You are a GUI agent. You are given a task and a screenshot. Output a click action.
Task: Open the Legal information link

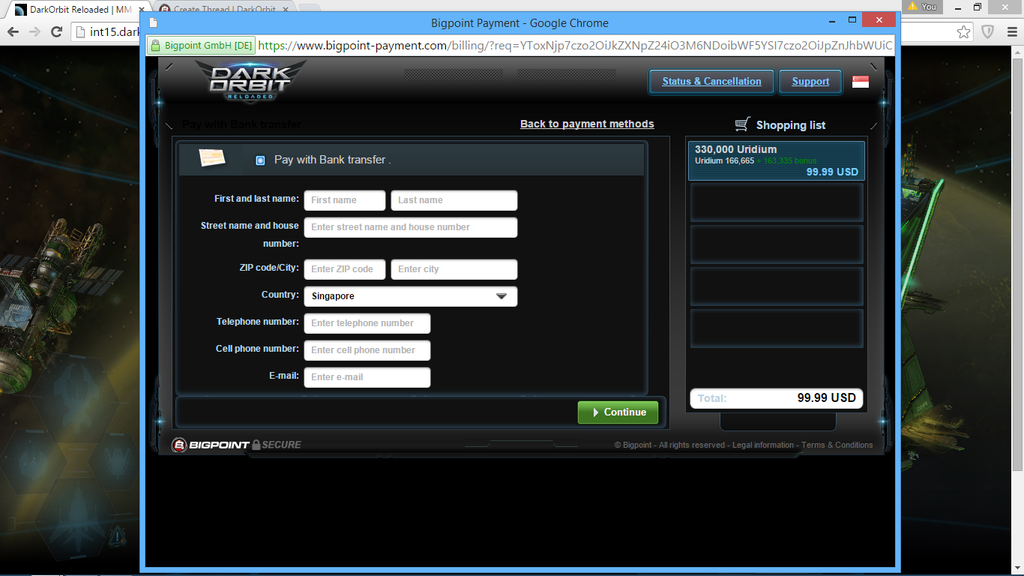(x=762, y=445)
